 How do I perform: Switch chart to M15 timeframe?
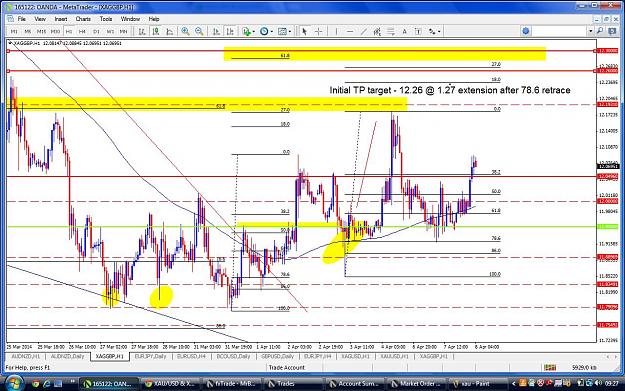(41, 31)
